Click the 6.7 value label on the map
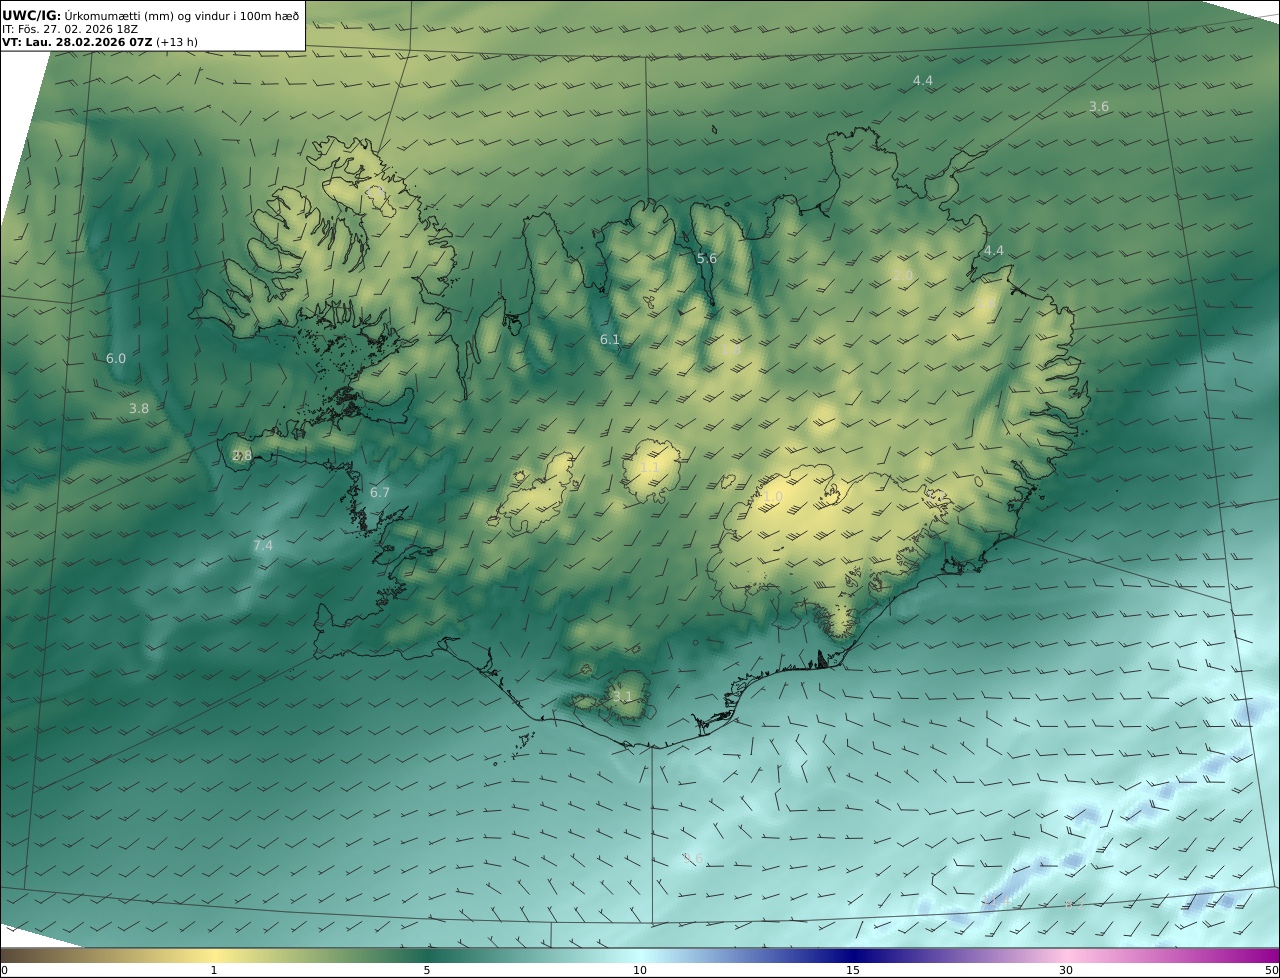The width and height of the screenshot is (1280, 978). pyautogui.click(x=379, y=493)
